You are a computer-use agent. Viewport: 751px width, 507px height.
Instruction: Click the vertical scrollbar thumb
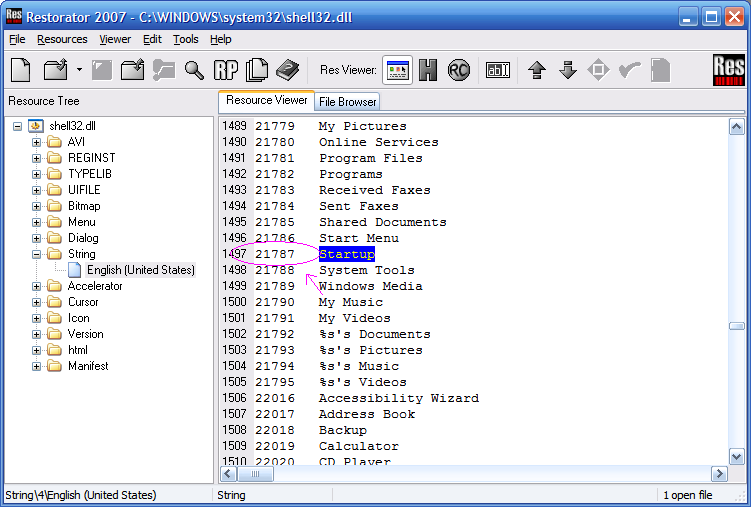[x=736, y=326]
